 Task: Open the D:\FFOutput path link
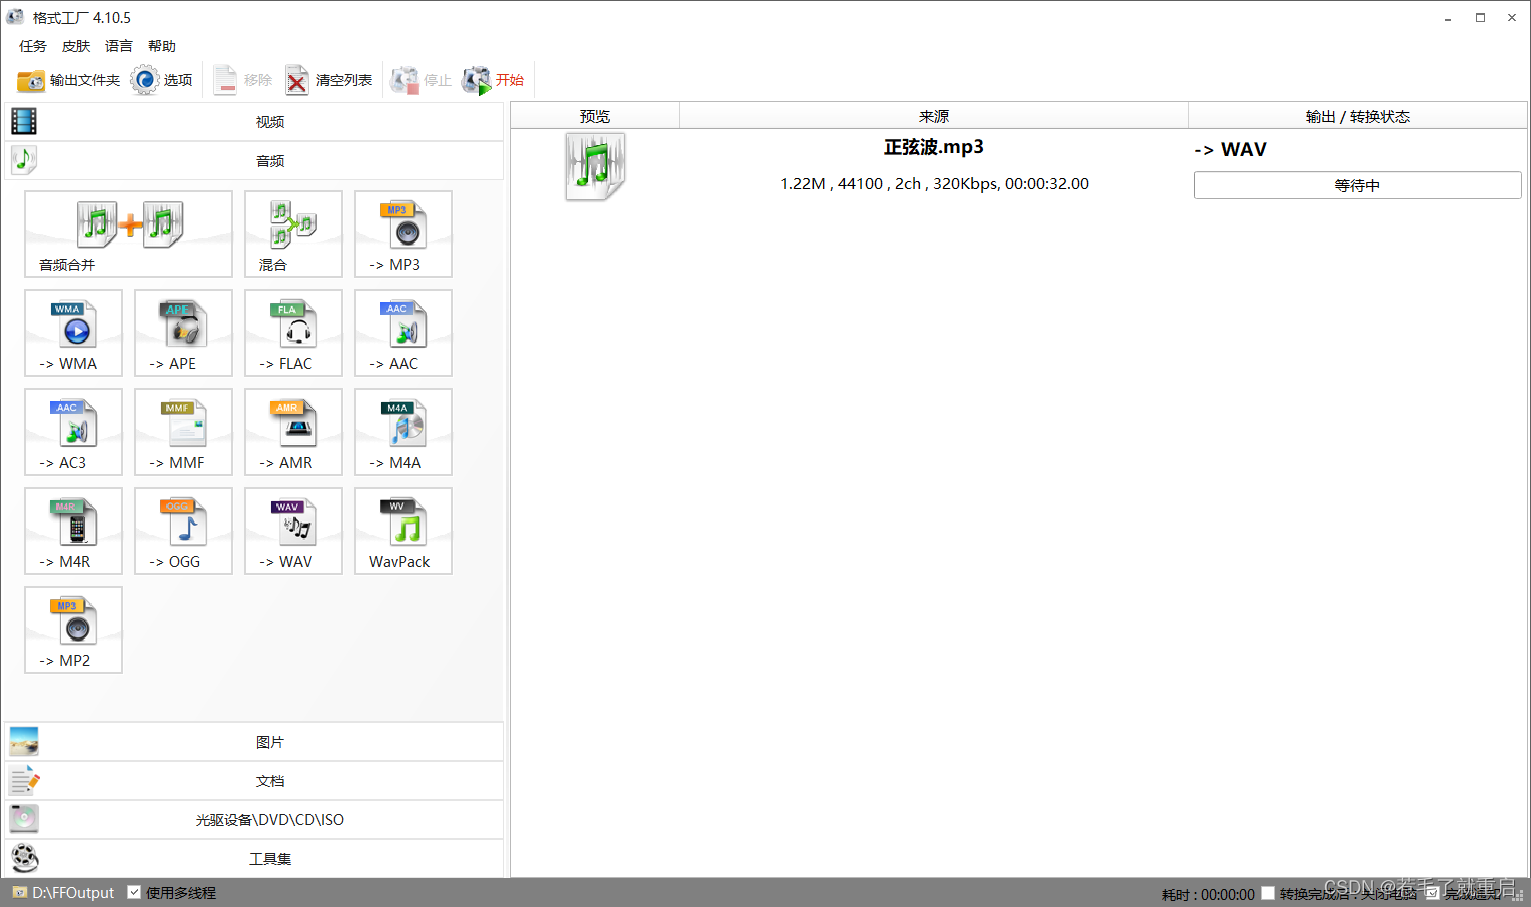[73, 892]
